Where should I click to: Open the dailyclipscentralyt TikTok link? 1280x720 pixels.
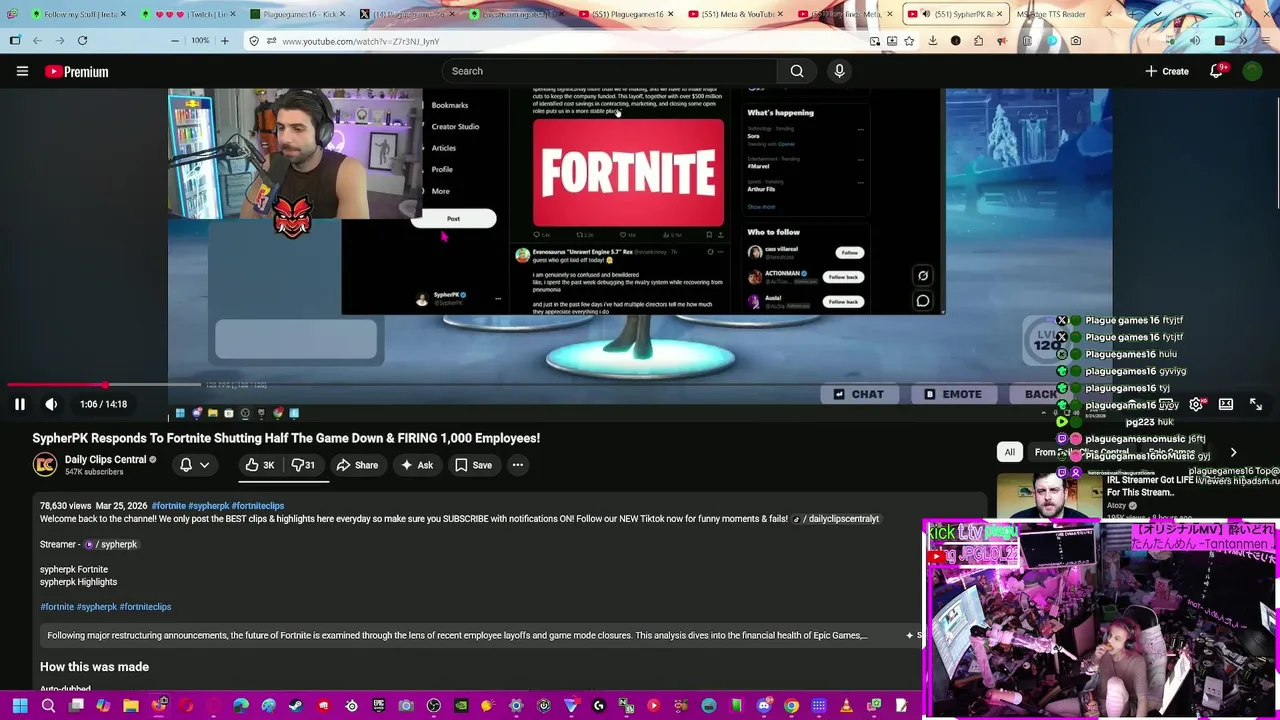(836, 519)
